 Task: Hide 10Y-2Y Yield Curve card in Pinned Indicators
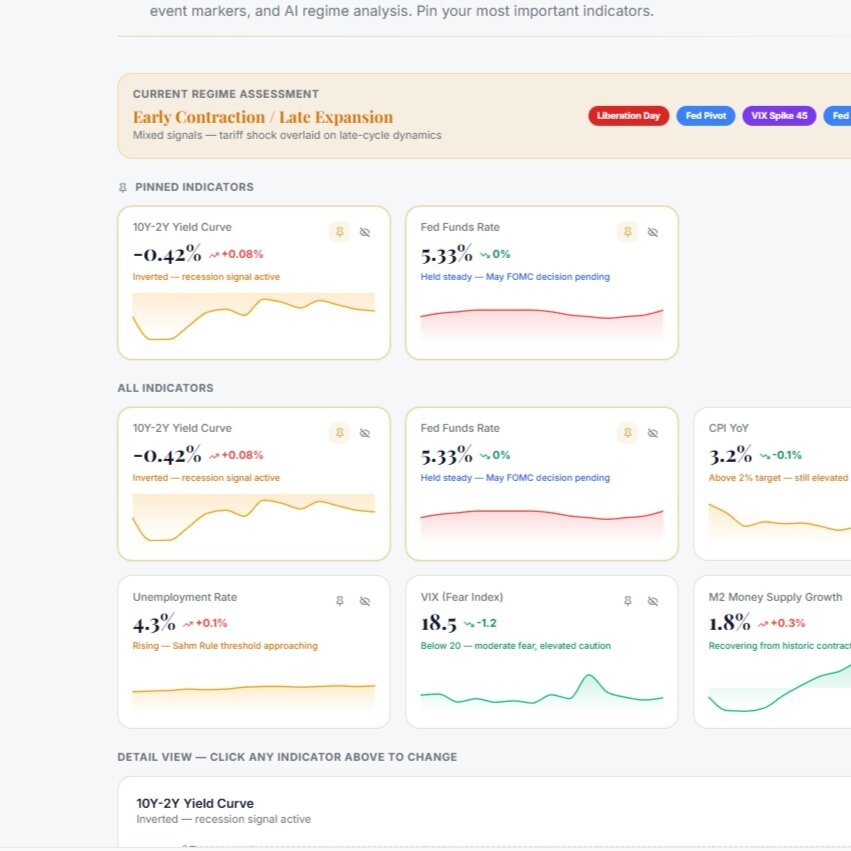pyautogui.click(x=365, y=232)
